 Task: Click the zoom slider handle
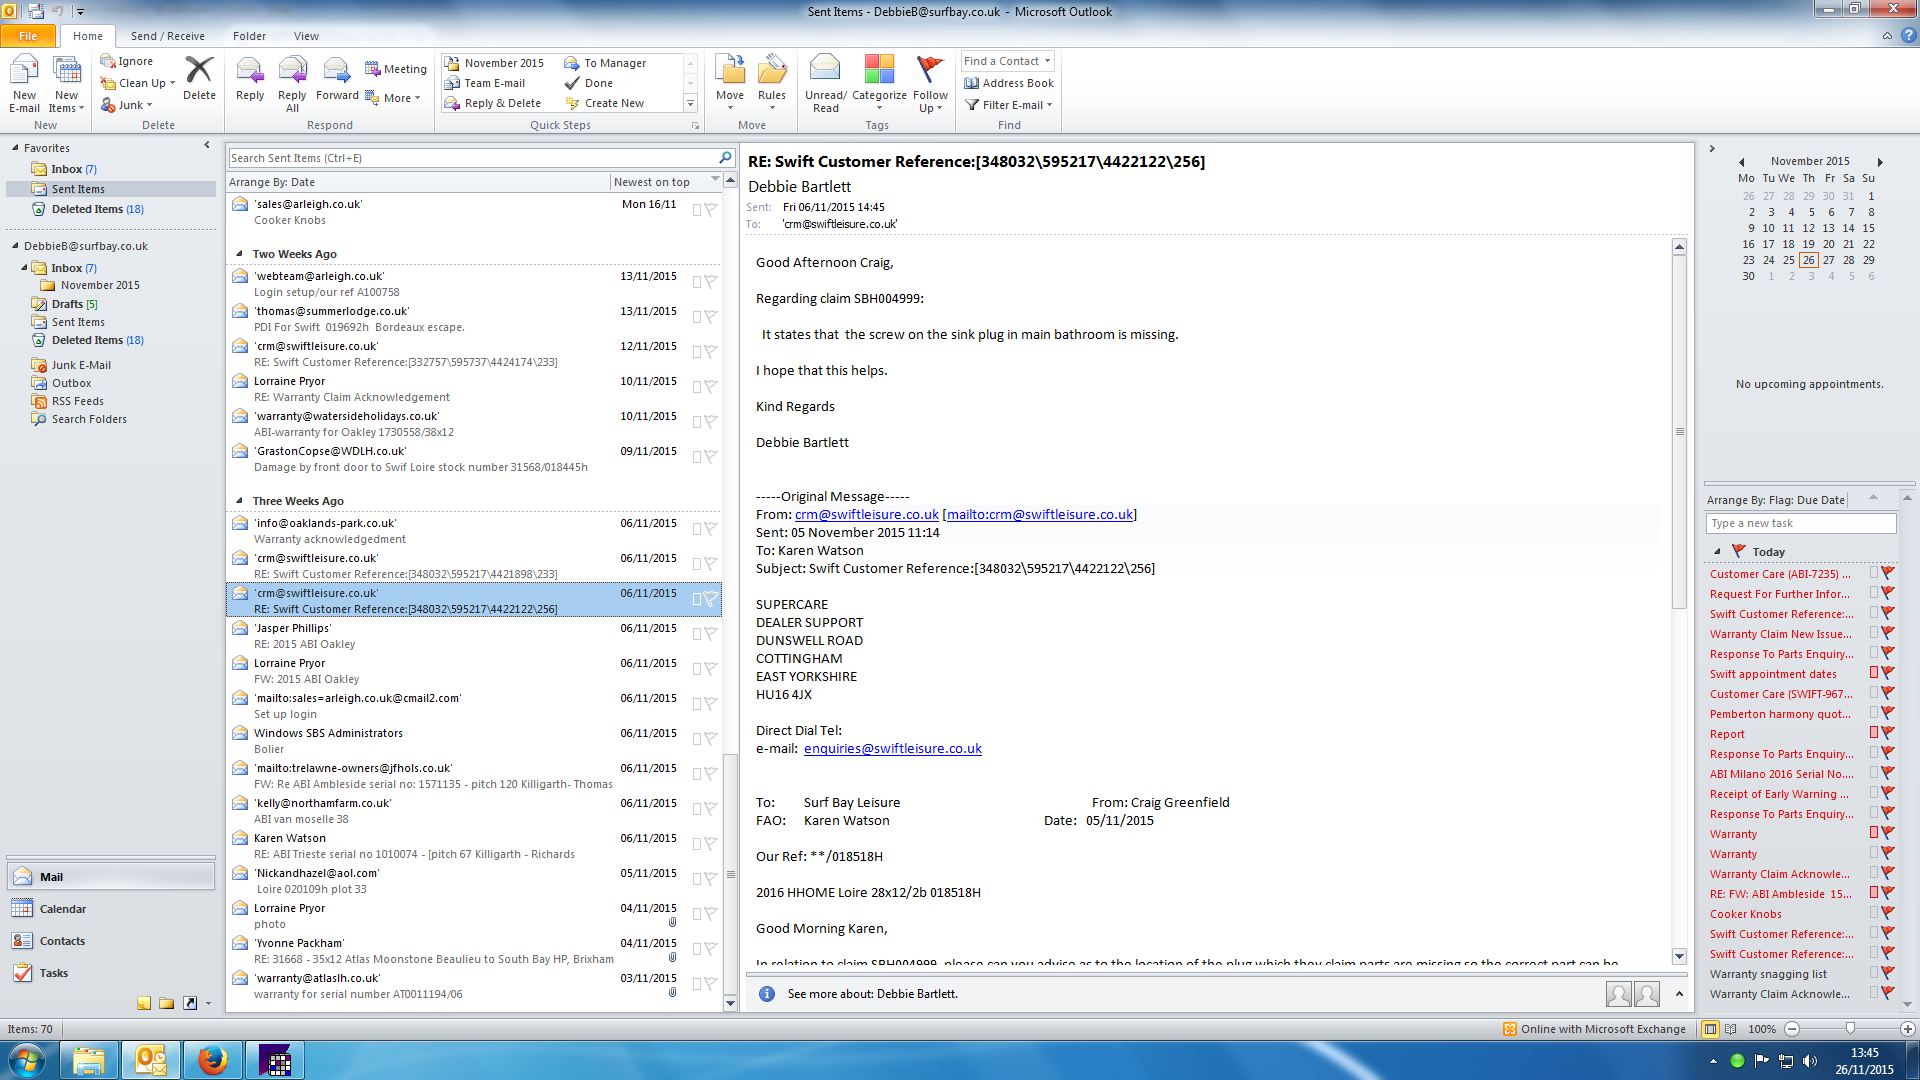point(1850,1028)
